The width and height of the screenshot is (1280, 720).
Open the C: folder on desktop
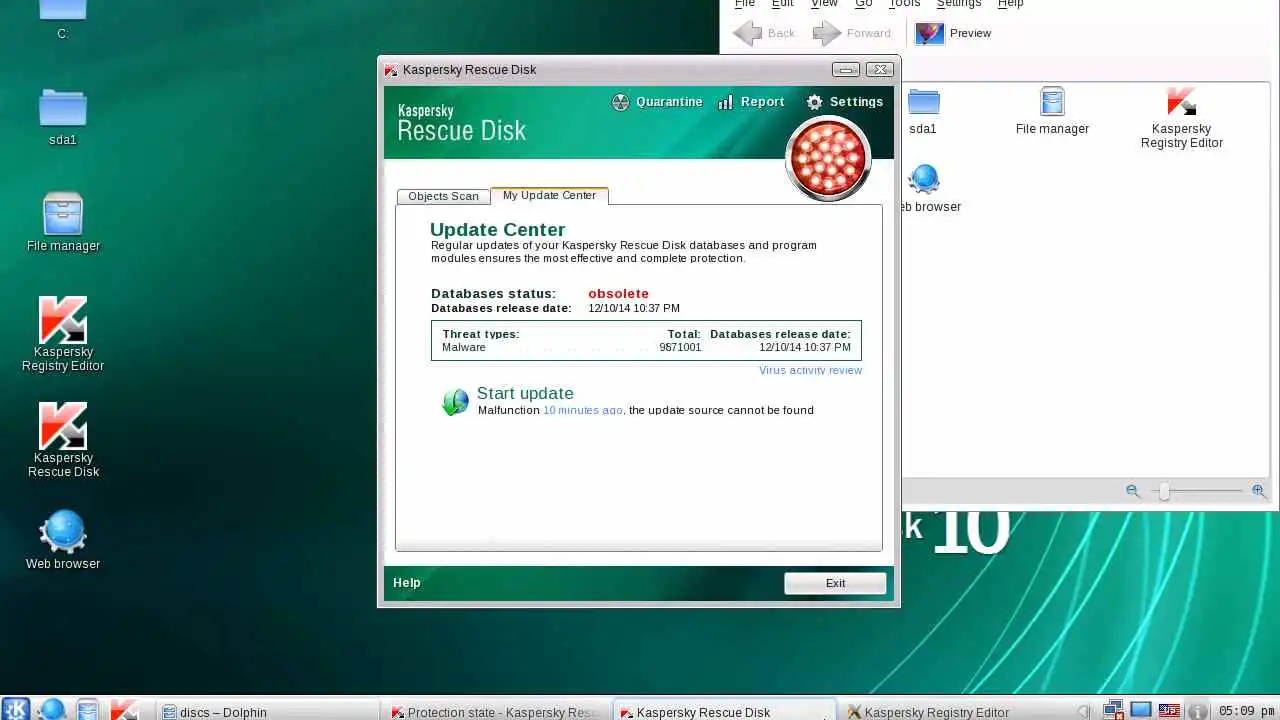[62, 20]
